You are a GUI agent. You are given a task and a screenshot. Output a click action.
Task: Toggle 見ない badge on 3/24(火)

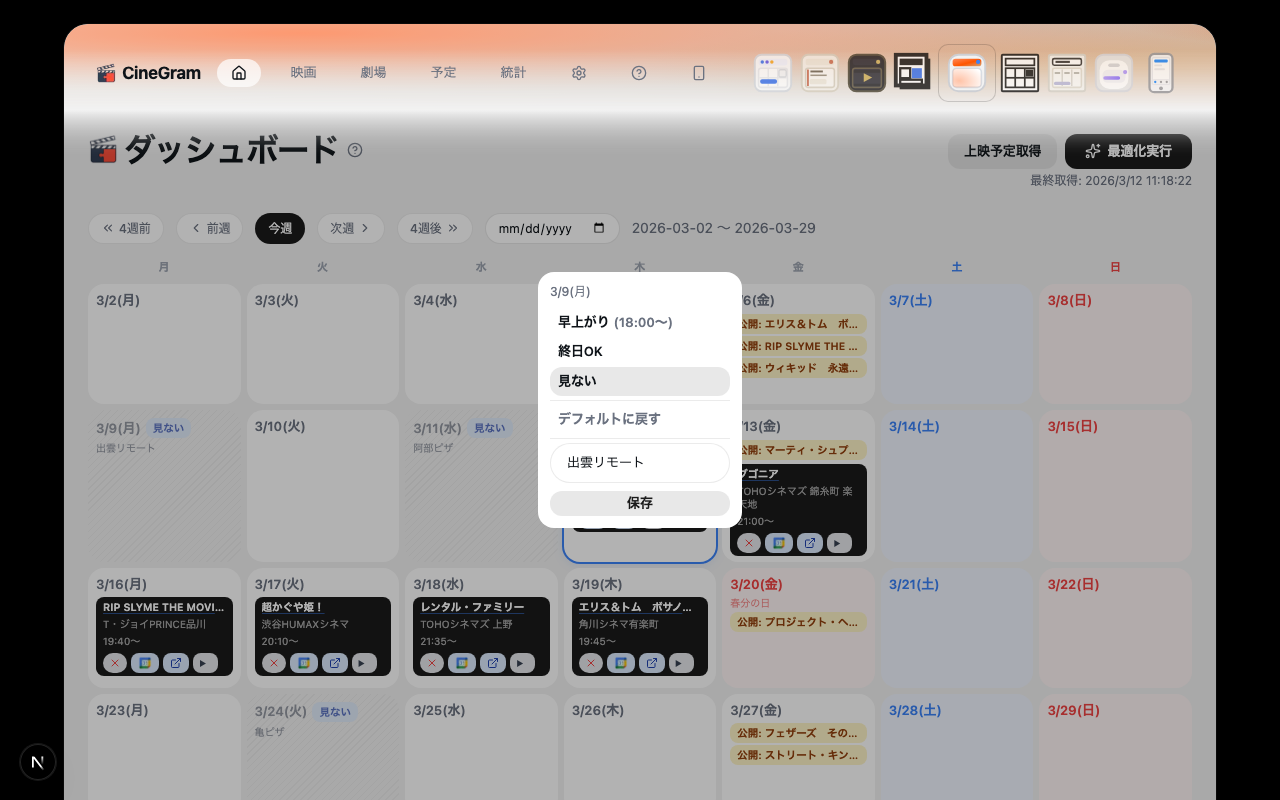pos(335,712)
